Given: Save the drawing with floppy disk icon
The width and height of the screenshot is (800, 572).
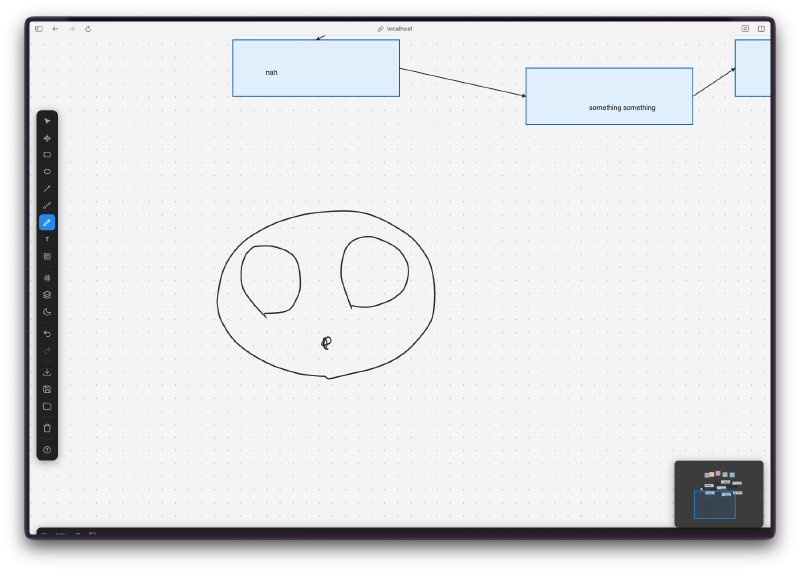Looking at the screenshot, I should coord(47,389).
